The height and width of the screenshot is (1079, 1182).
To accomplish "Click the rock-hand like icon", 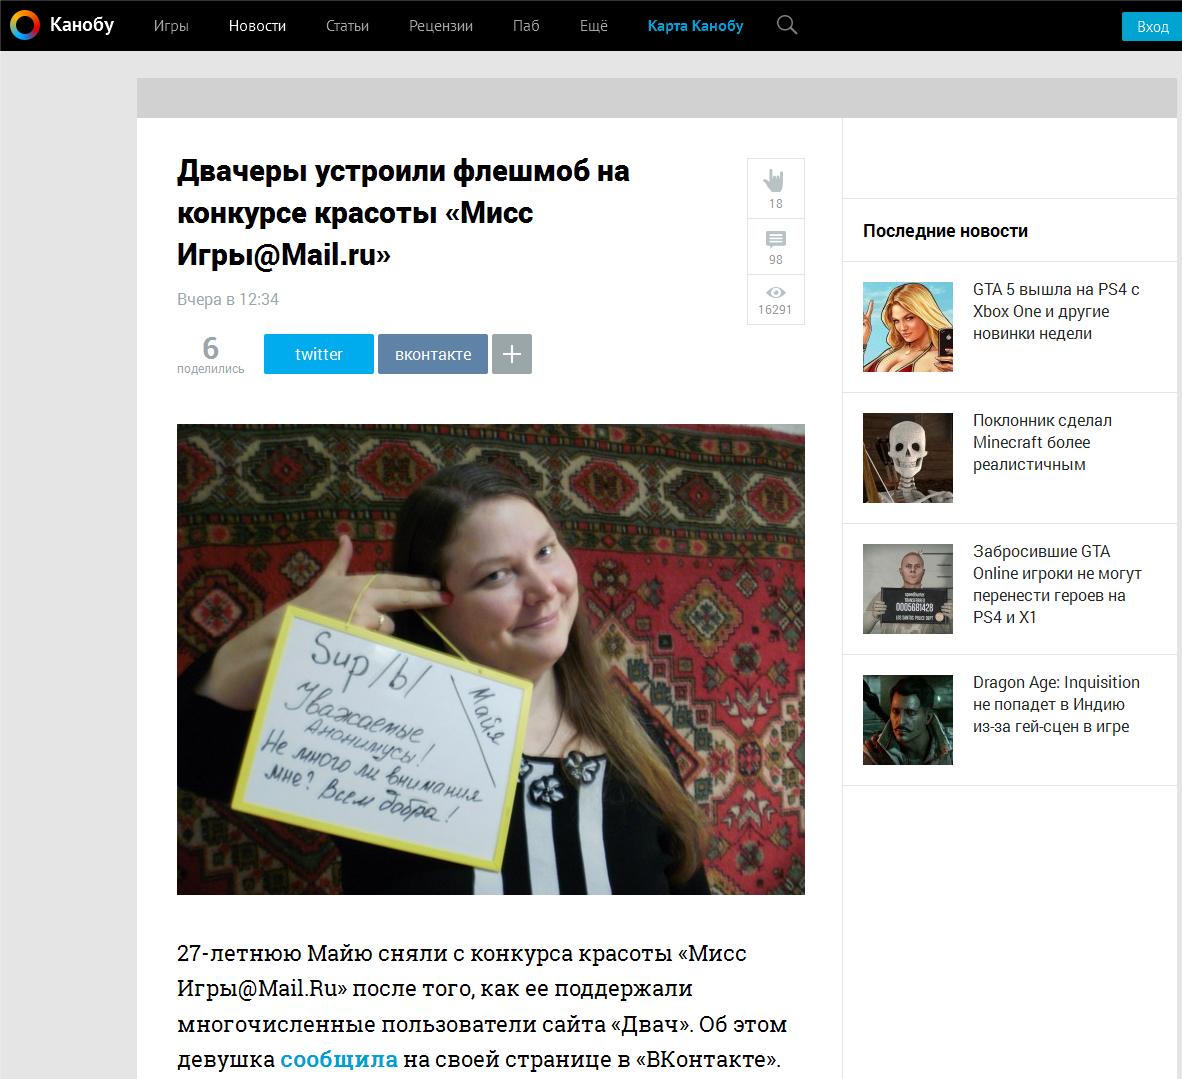I will tap(775, 180).
